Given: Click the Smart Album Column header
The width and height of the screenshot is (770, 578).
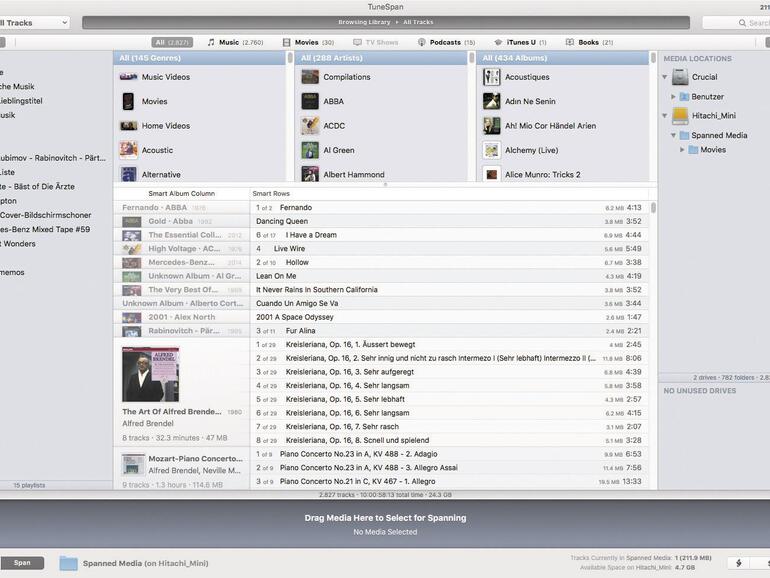Looking at the screenshot, I should click(x=182, y=193).
